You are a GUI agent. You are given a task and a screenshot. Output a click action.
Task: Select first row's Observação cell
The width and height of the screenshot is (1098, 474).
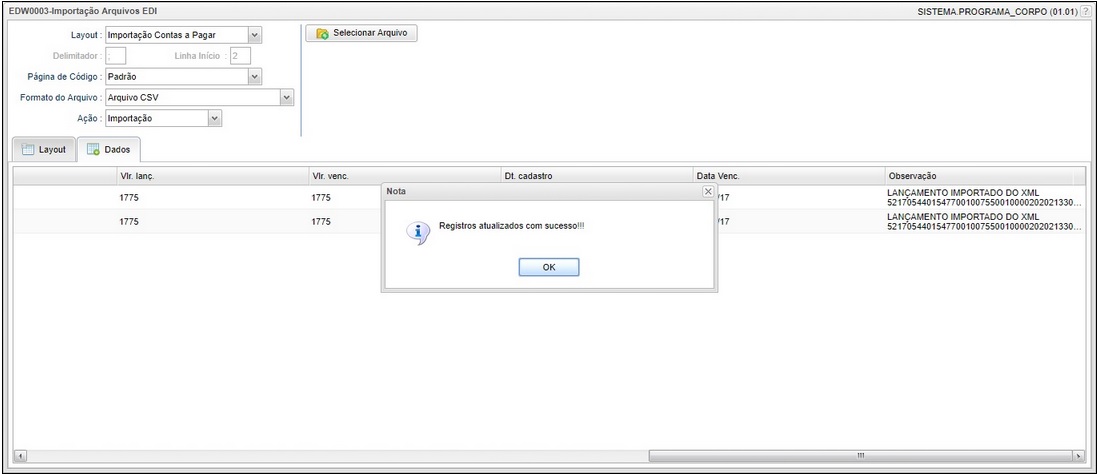pos(980,197)
